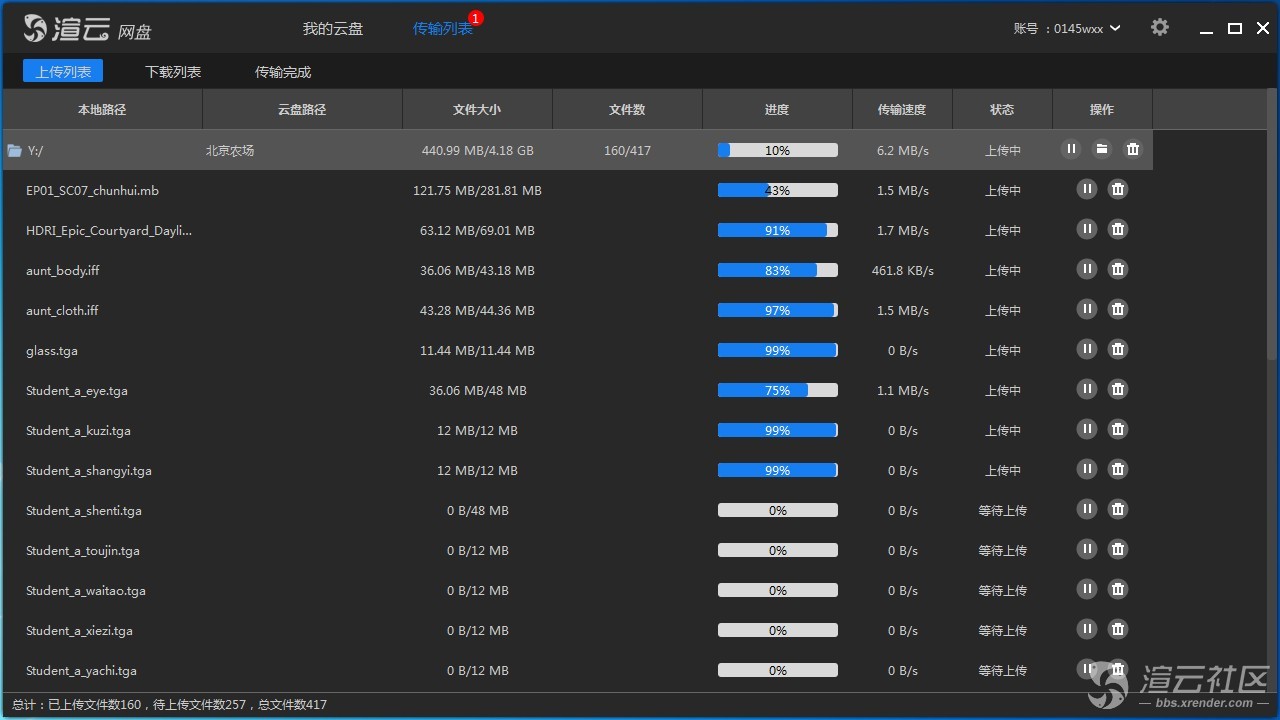Viewport: 1280px width, 720px height.
Task: Sort by 文件大小 column header
Action: [x=477, y=110]
